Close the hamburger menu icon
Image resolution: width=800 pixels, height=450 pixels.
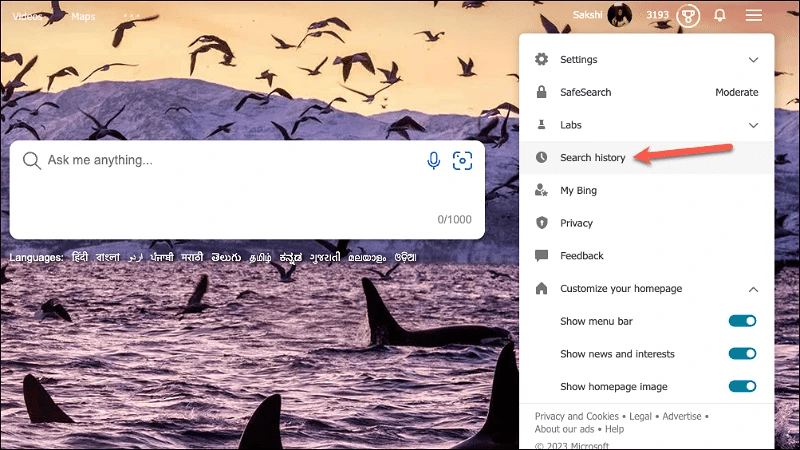754,16
